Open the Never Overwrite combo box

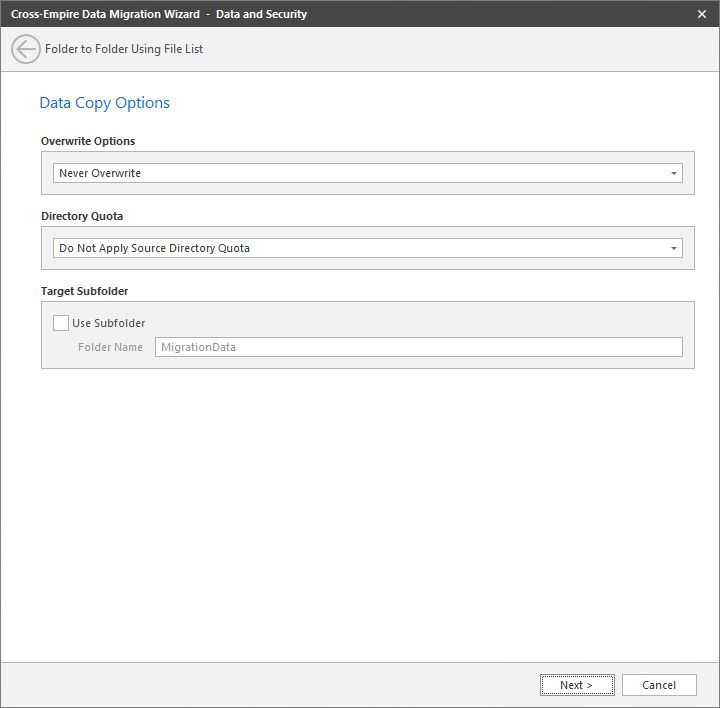coord(360,173)
